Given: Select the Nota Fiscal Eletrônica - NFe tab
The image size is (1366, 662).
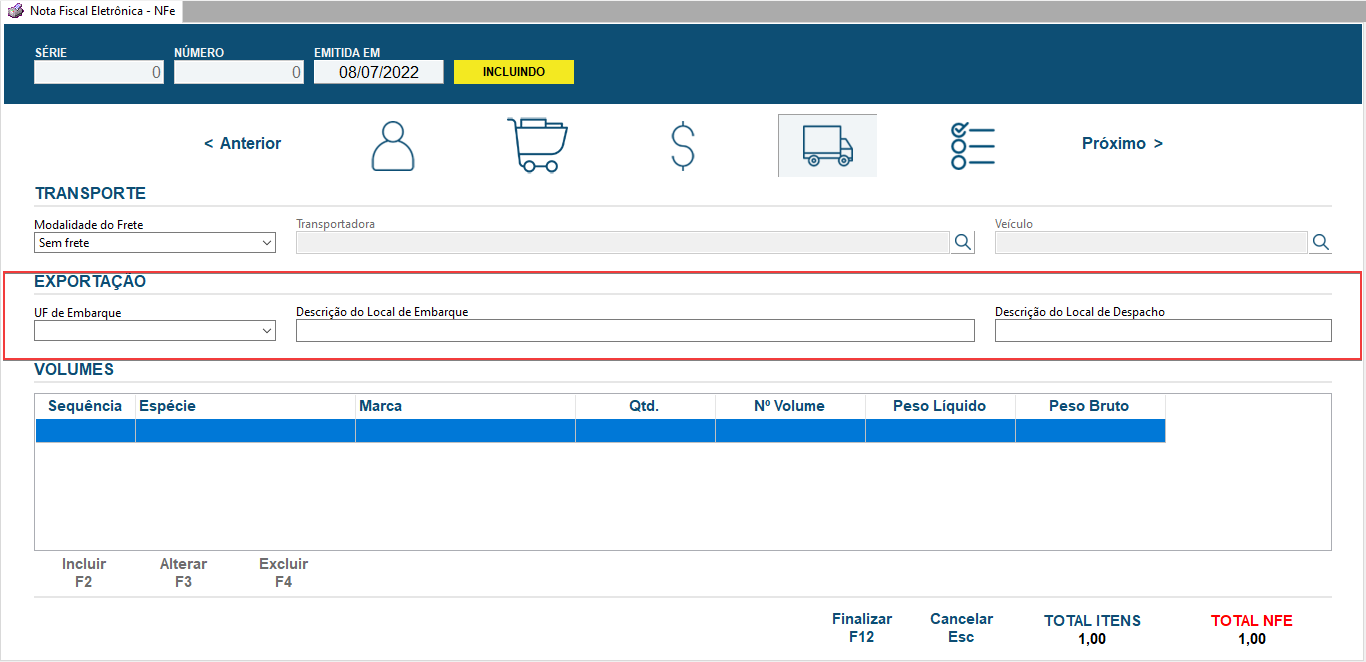Looking at the screenshot, I should pos(92,10).
